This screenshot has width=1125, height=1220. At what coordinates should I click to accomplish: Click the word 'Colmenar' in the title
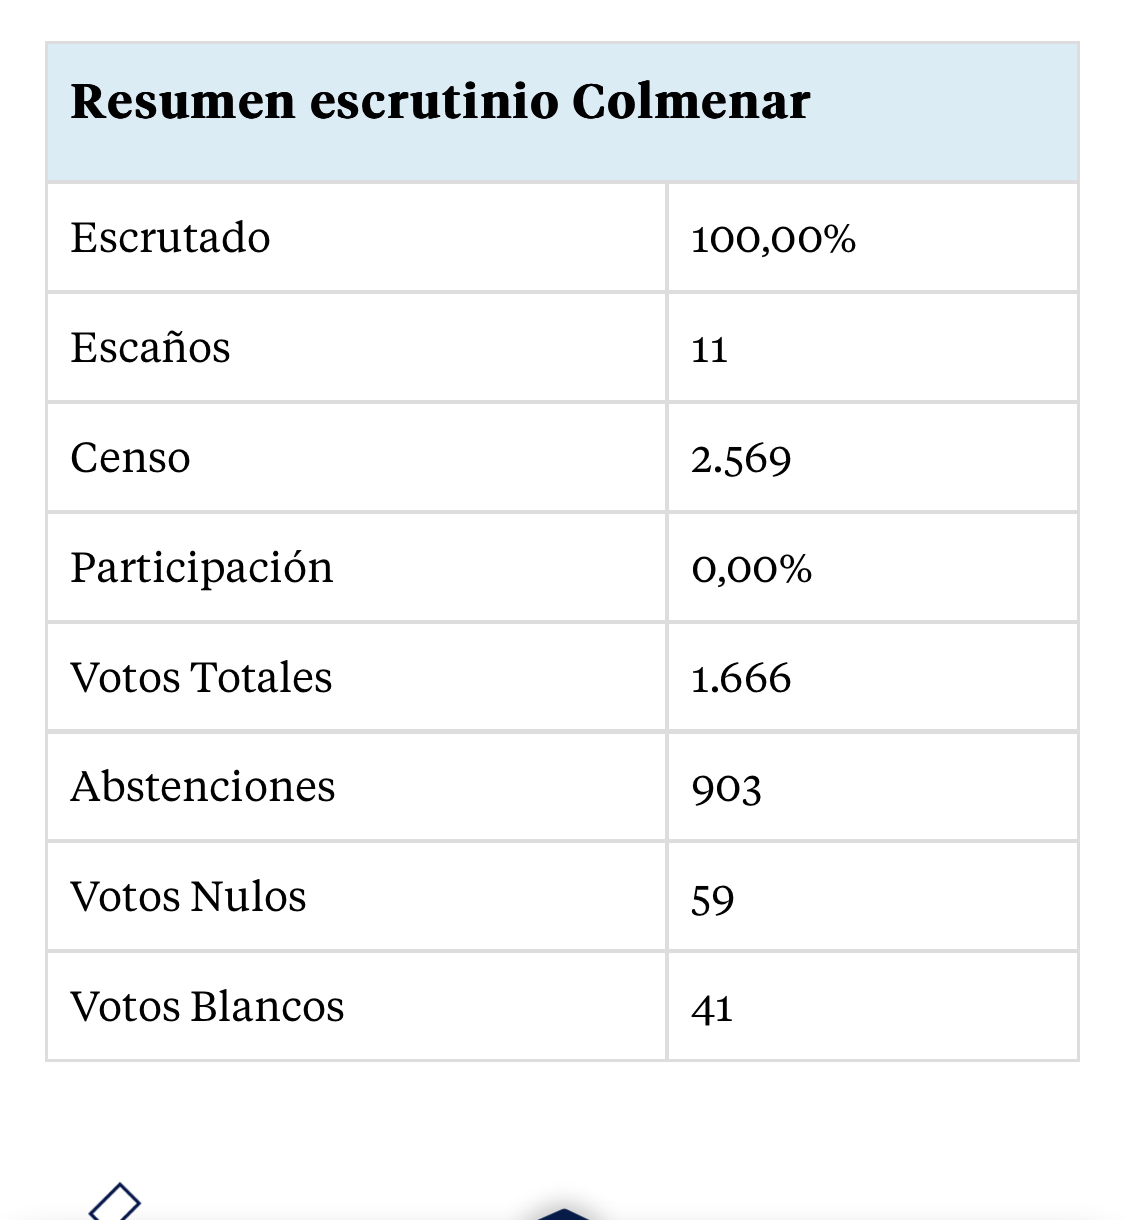[x=691, y=101]
